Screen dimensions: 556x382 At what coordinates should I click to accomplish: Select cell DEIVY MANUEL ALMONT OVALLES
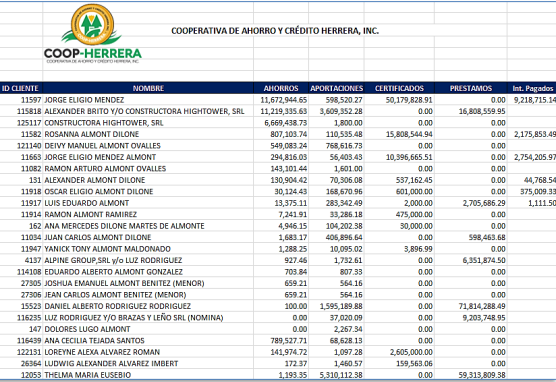point(148,146)
